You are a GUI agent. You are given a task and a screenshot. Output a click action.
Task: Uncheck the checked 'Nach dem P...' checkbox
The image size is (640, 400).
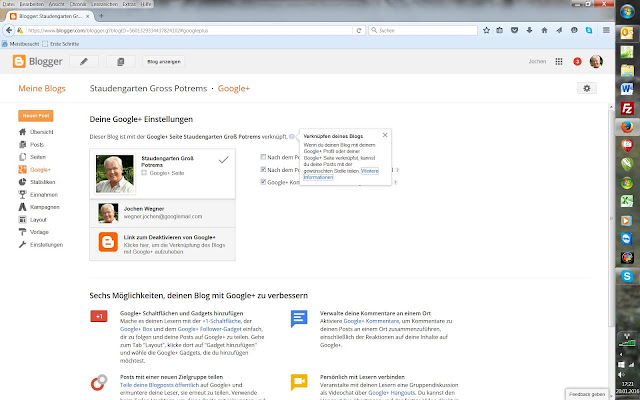tap(263, 169)
